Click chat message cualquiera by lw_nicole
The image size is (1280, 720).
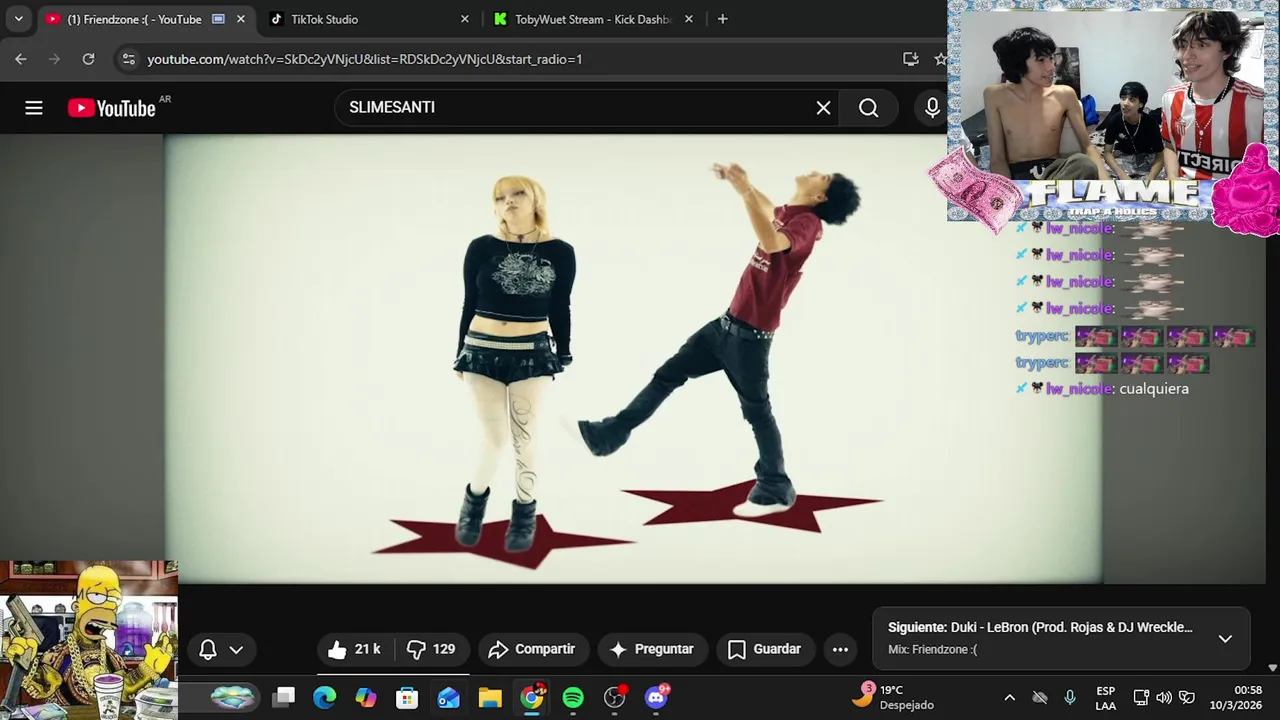pos(1154,389)
